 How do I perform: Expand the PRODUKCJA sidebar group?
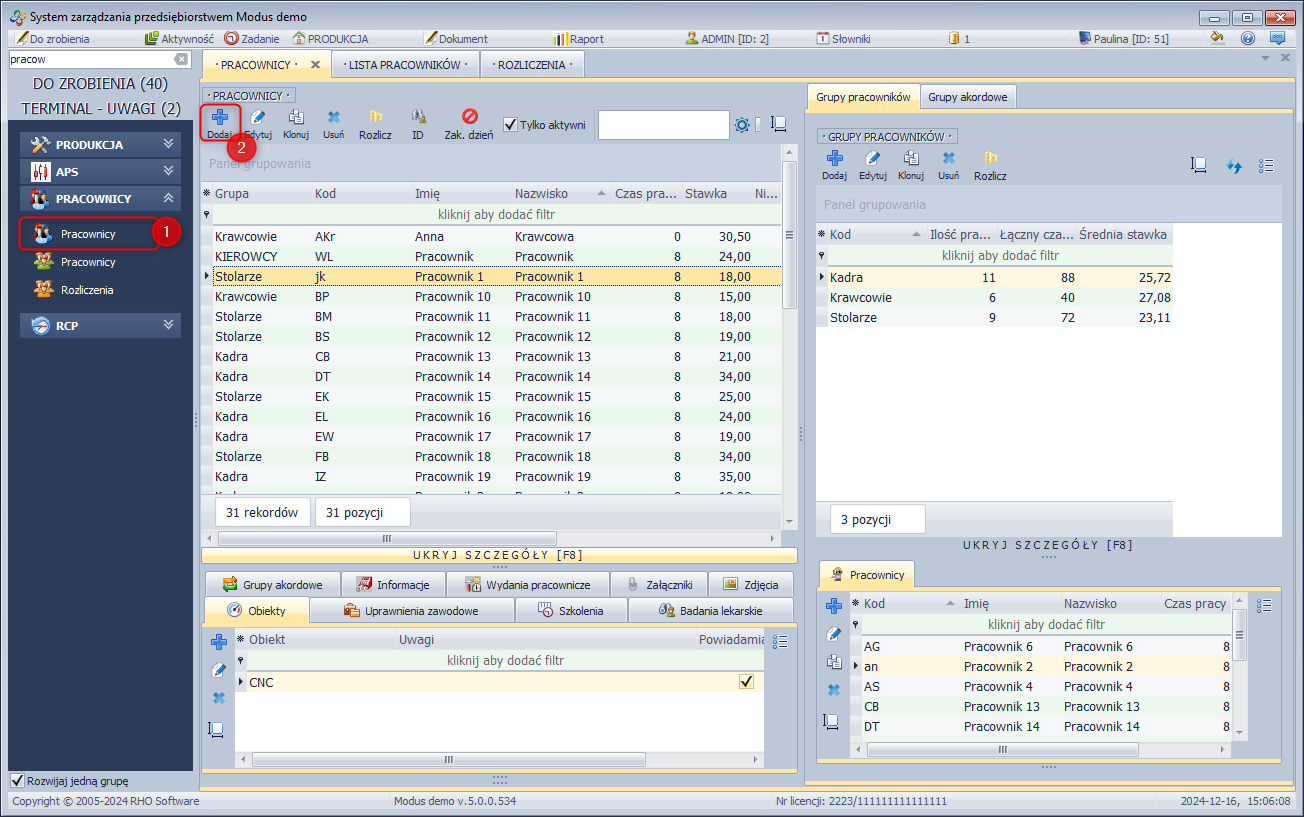[x=100, y=145]
